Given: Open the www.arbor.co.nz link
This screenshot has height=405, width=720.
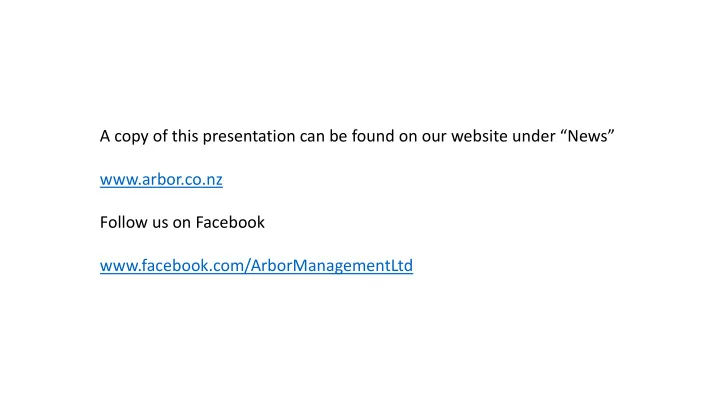Looking at the screenshot, I should tap(161, 179).
